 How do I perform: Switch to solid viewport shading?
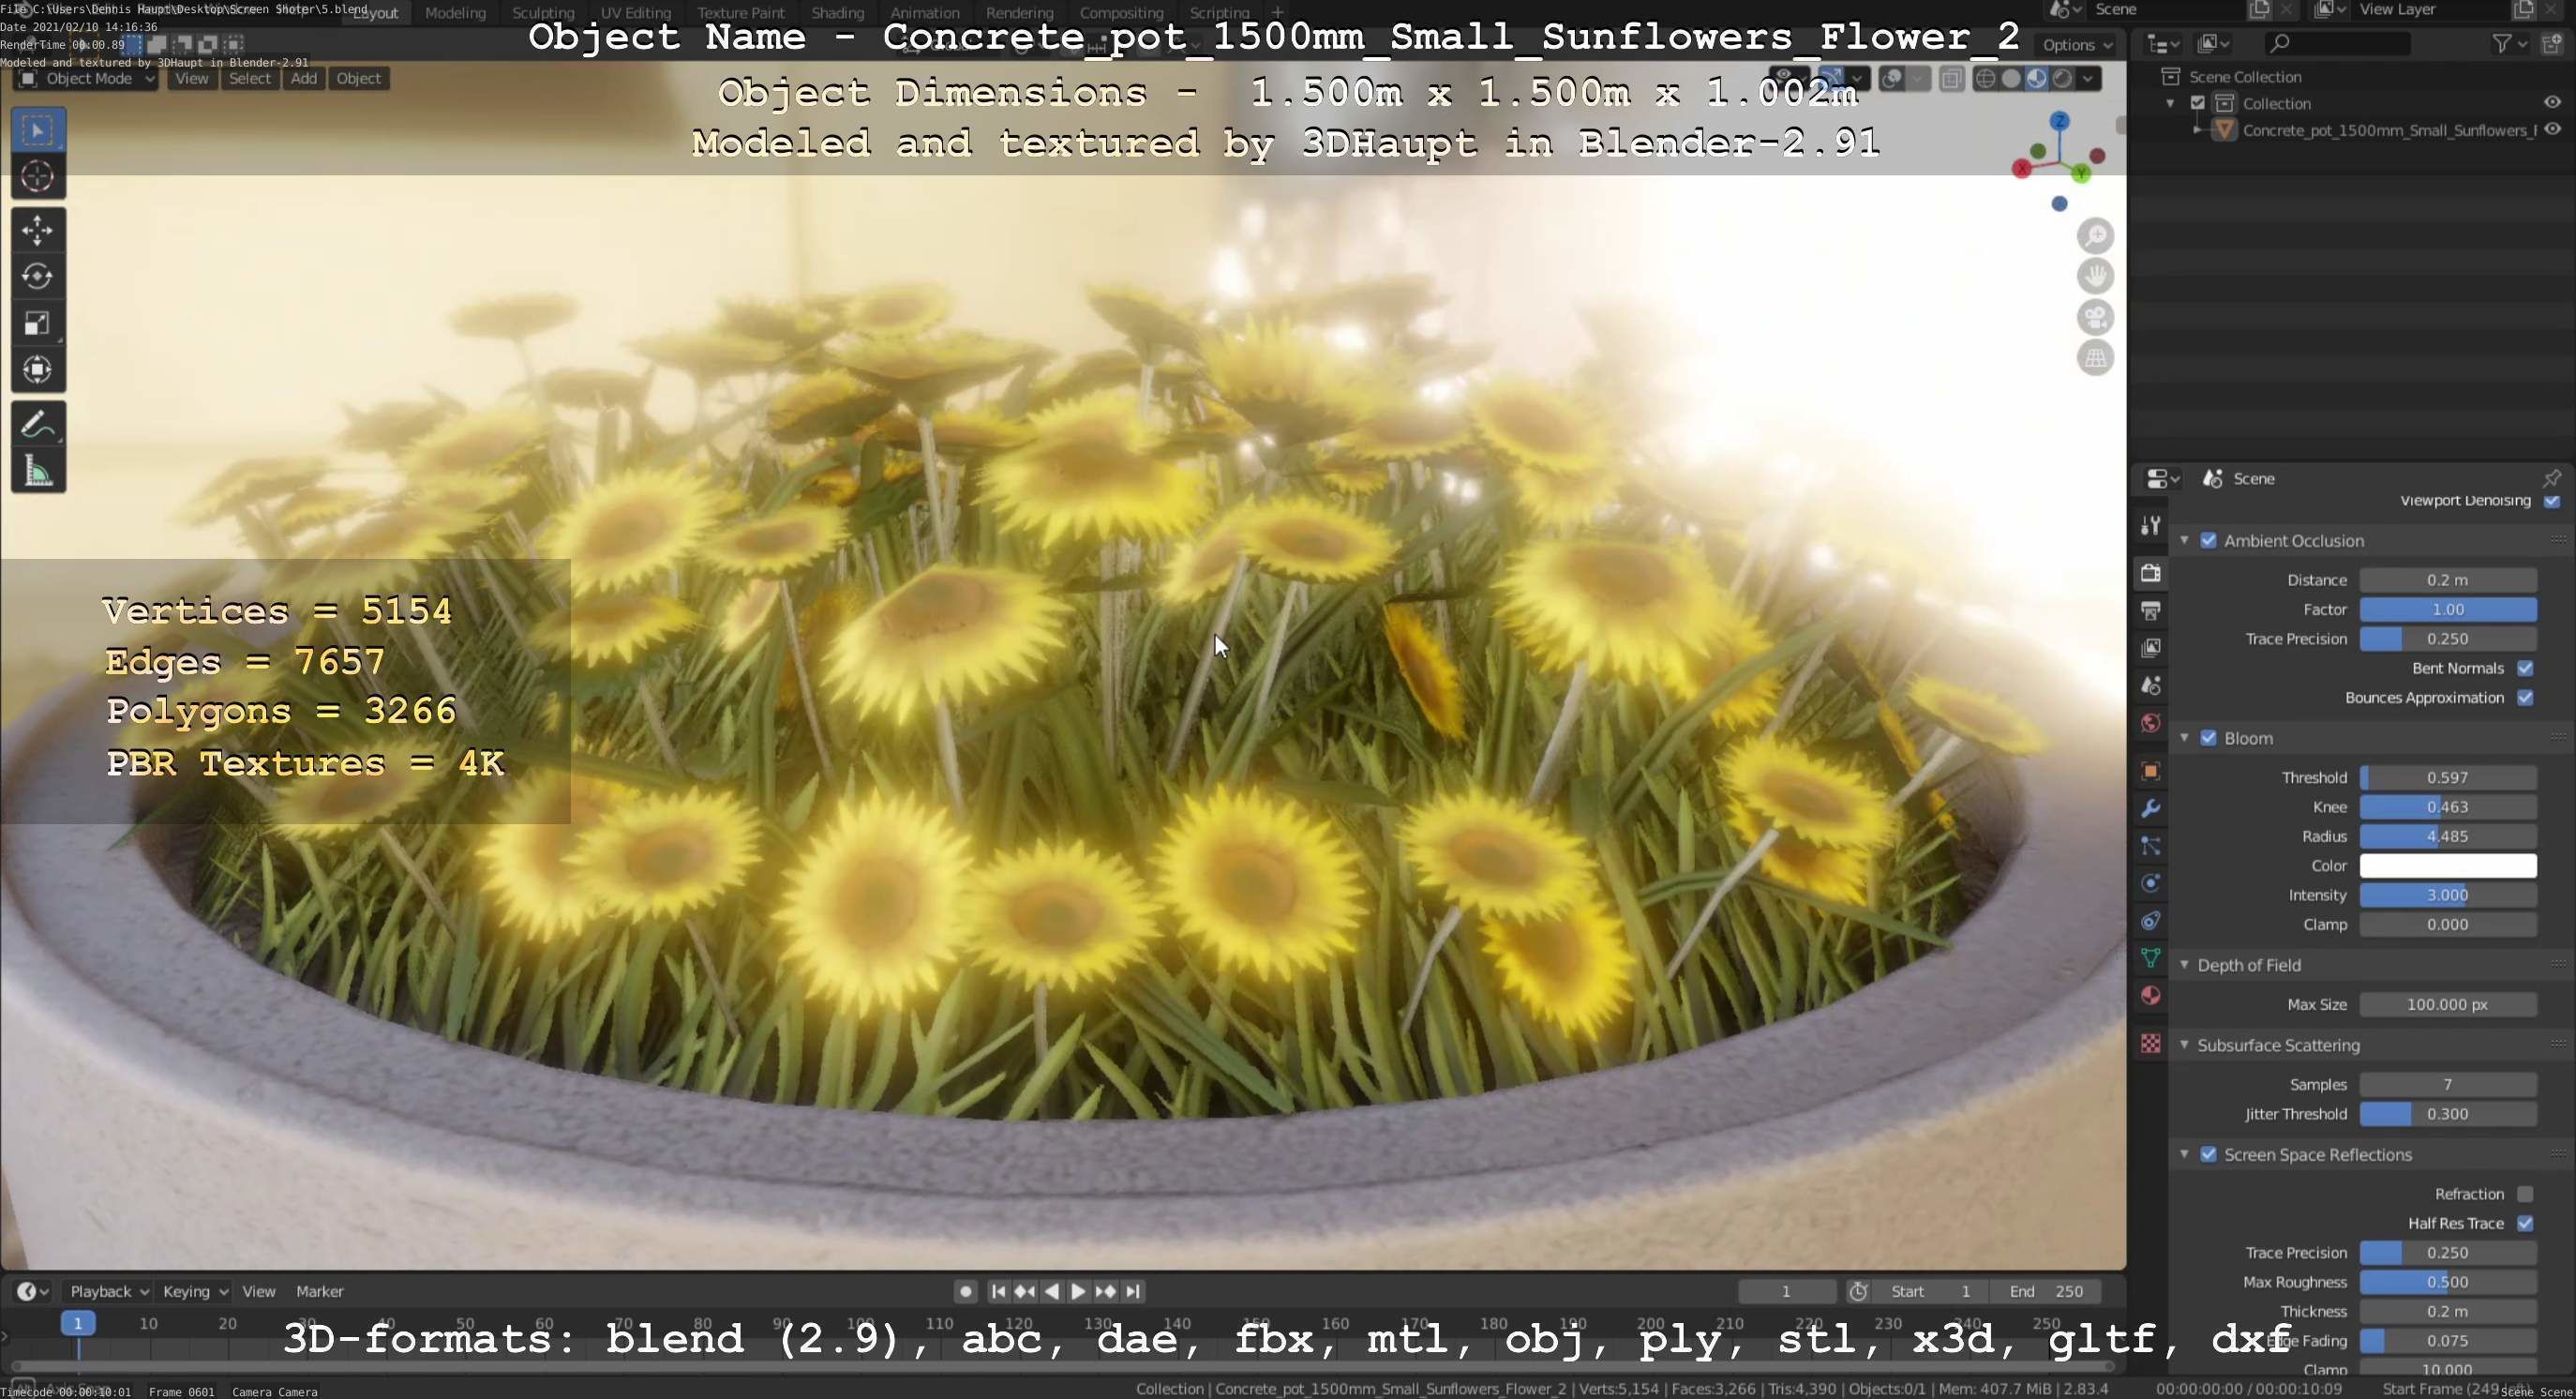[2011, 79]
